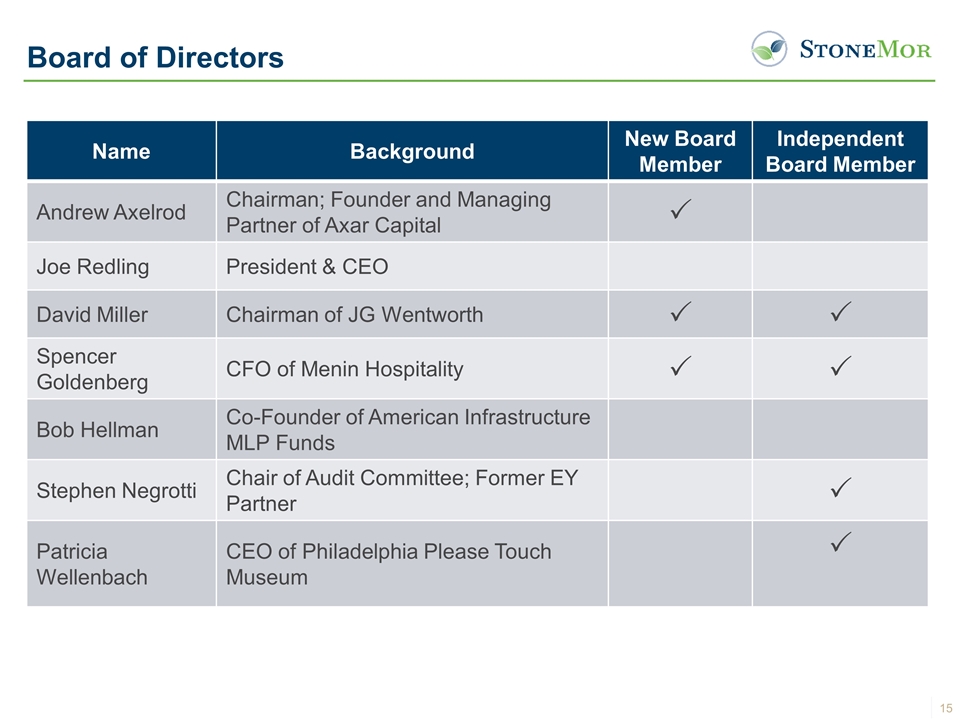Click the 'CFO of Menin Hospitality' cell
Viewport: 960px width, 720px height.
[x=345, y=369]
